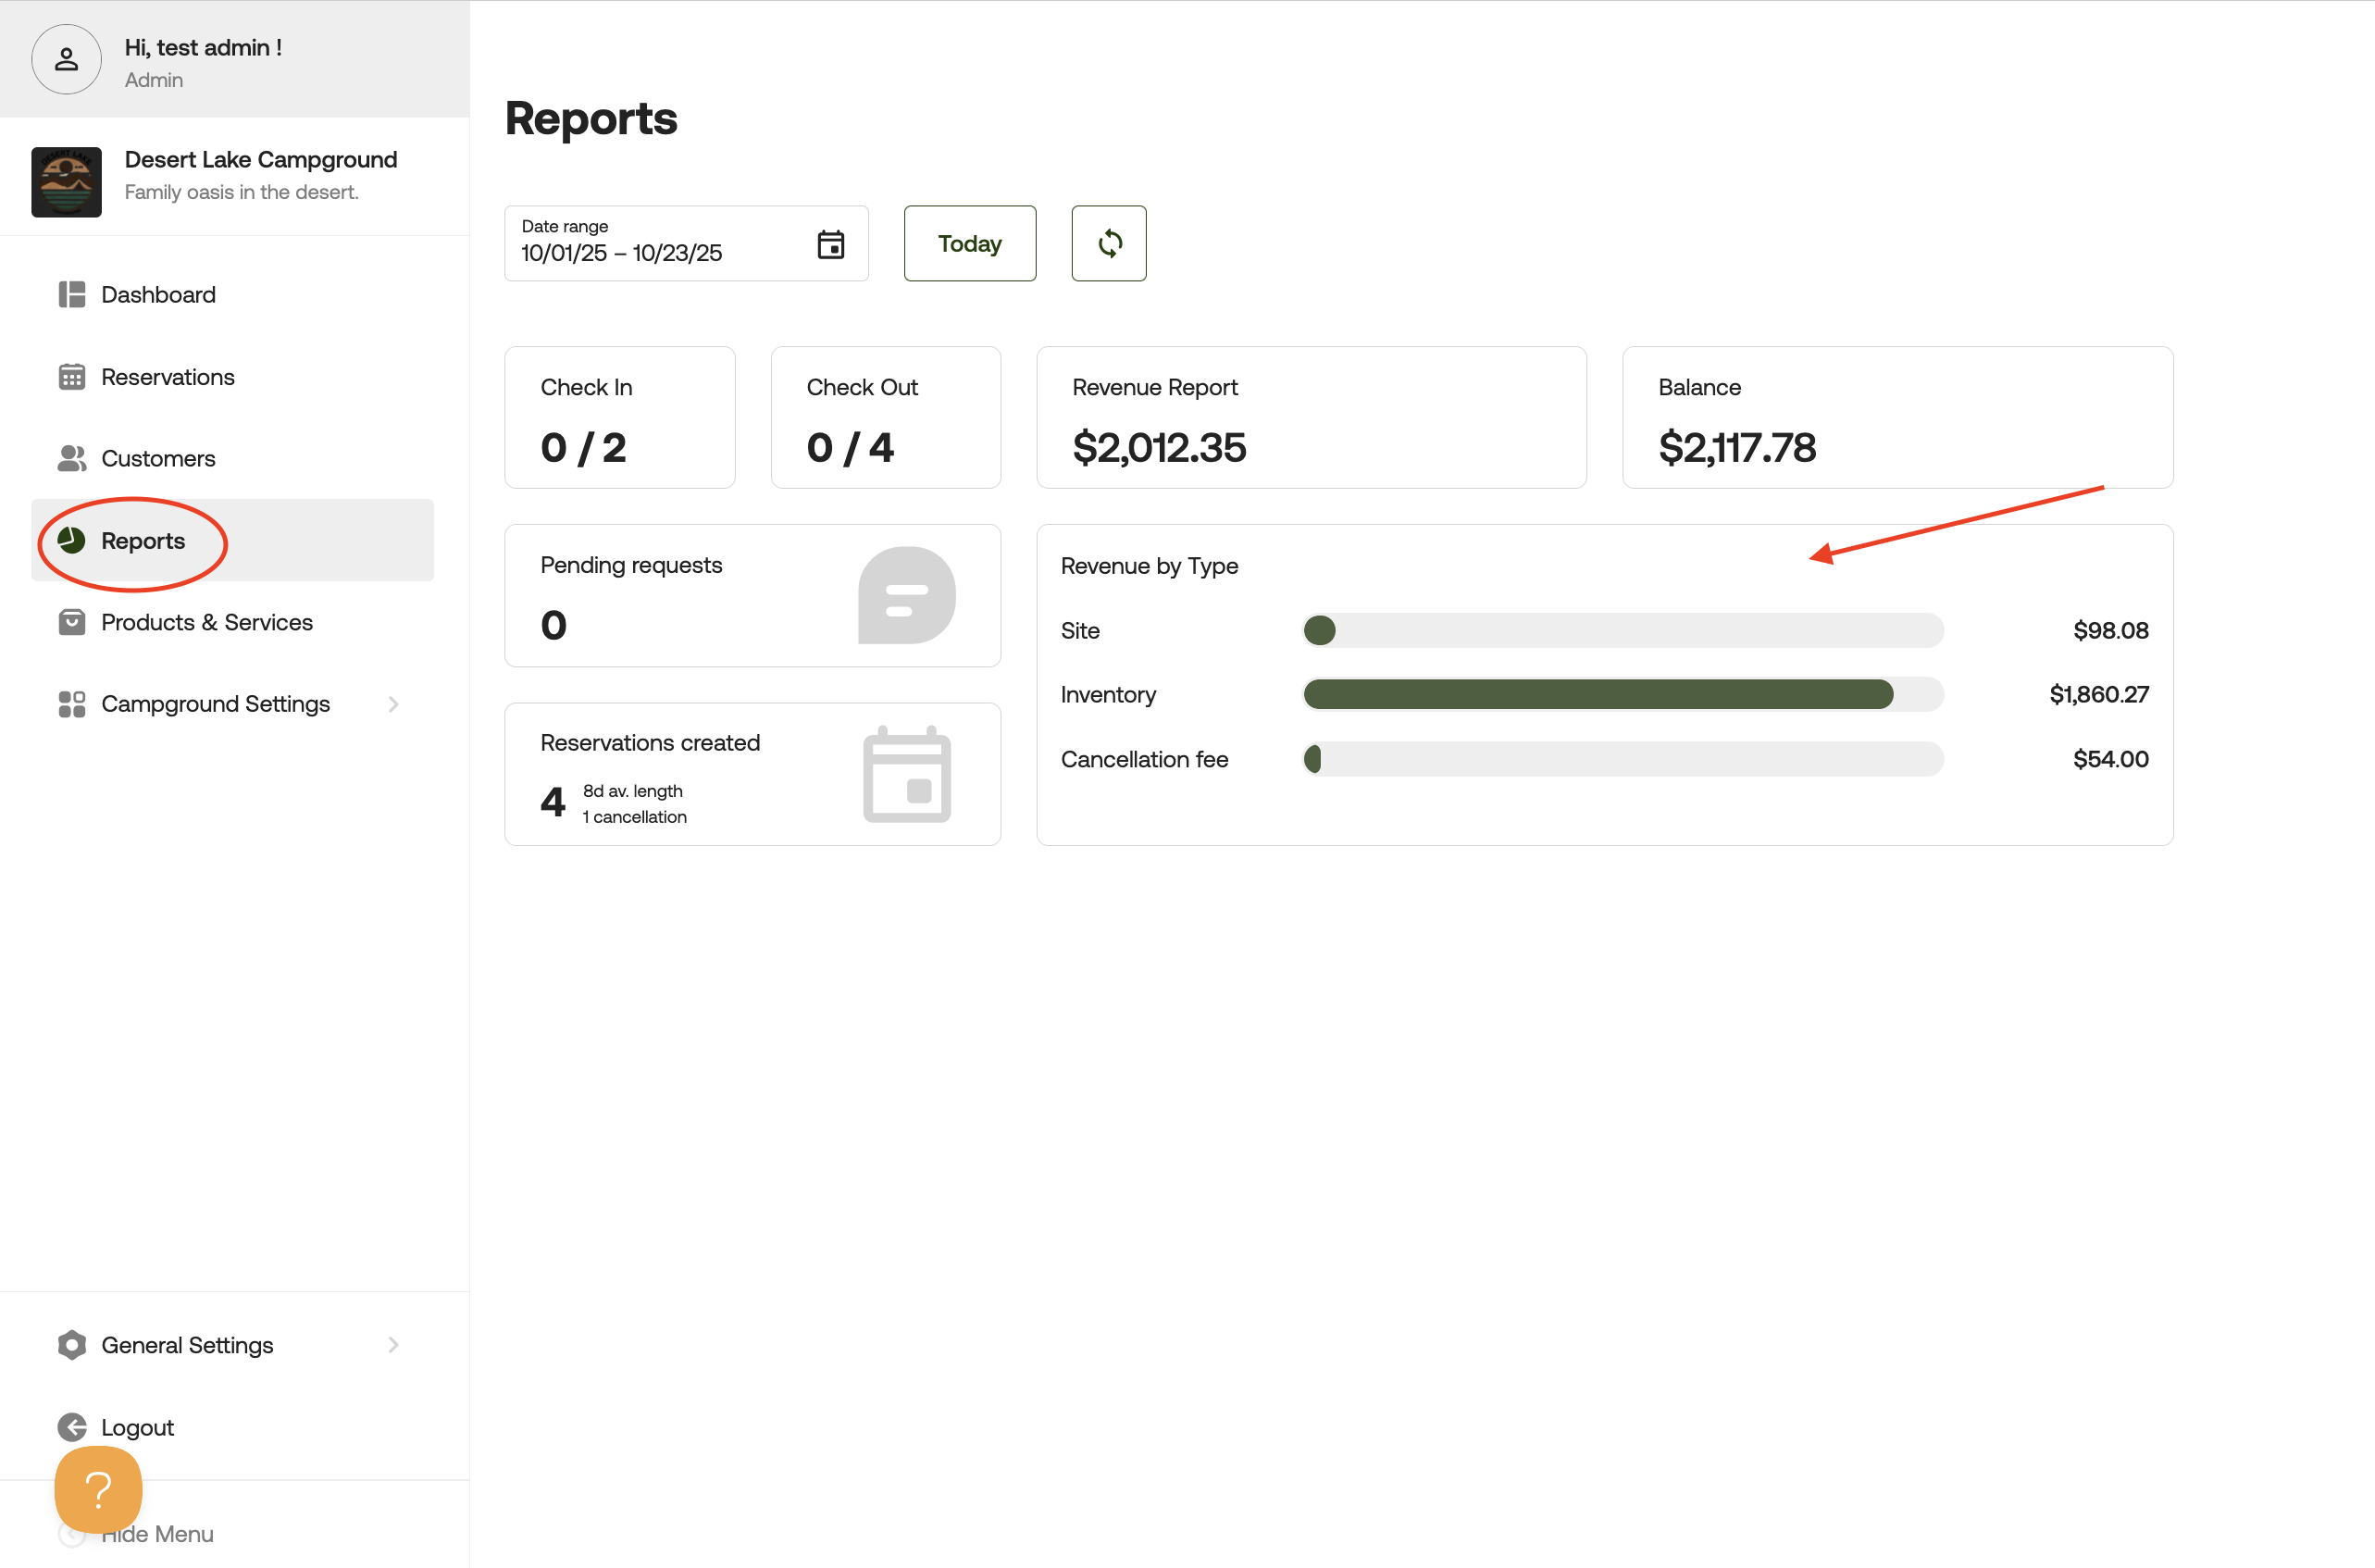Click the refresh sync icon button
This screenshot has height=1568, width=2375.
pyautogui.click(x=1108, y=243)
